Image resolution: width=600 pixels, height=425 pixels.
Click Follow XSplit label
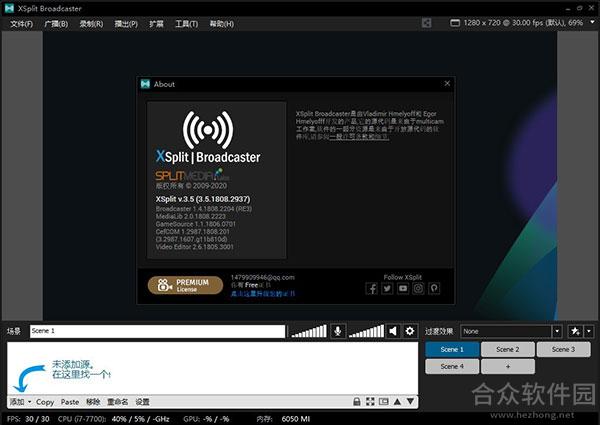coord(403,277)
